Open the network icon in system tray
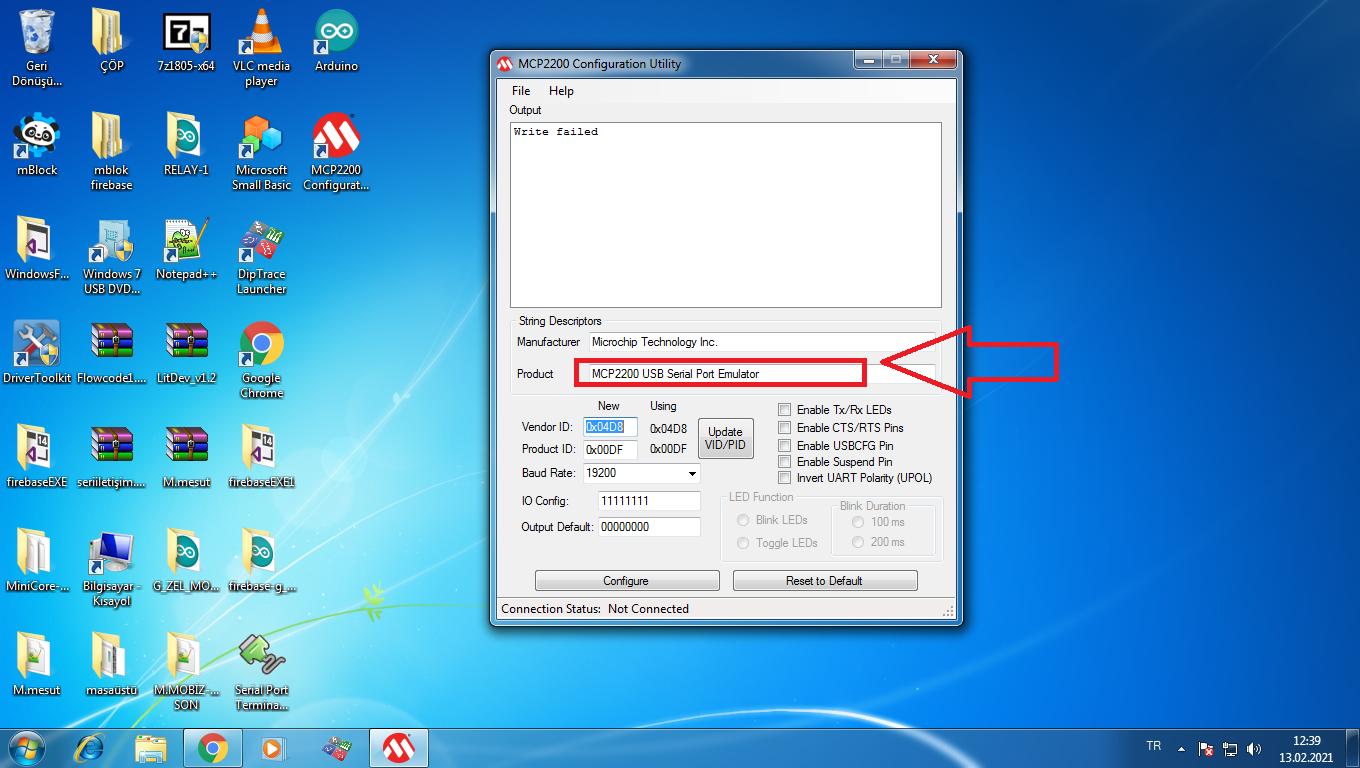The image size is (1360, 768). (x=1231, y=748)
